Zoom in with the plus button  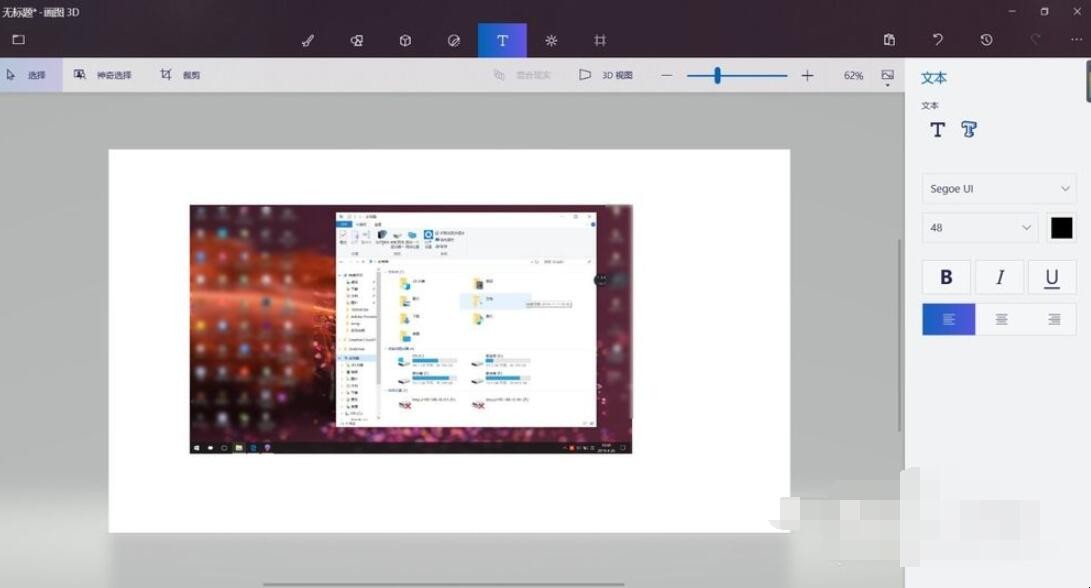point(807,75)
